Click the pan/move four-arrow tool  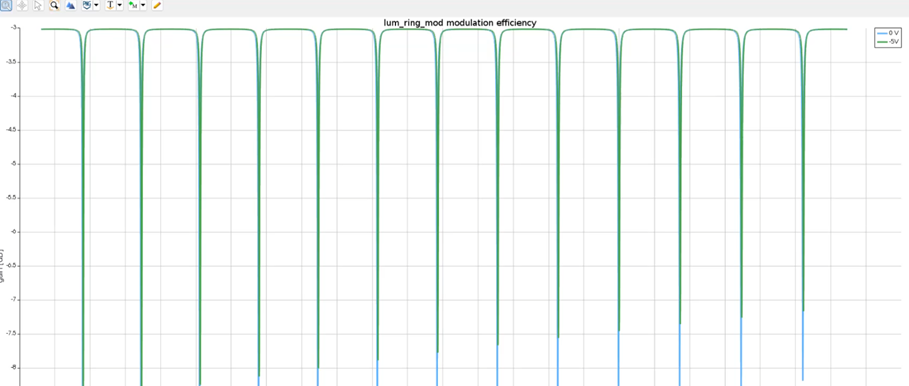21,5
